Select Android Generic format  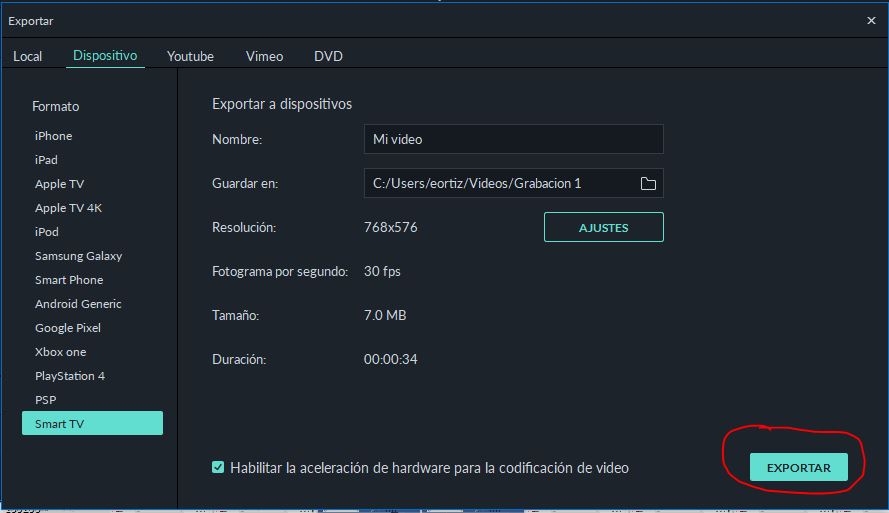(x=78, y=304)
